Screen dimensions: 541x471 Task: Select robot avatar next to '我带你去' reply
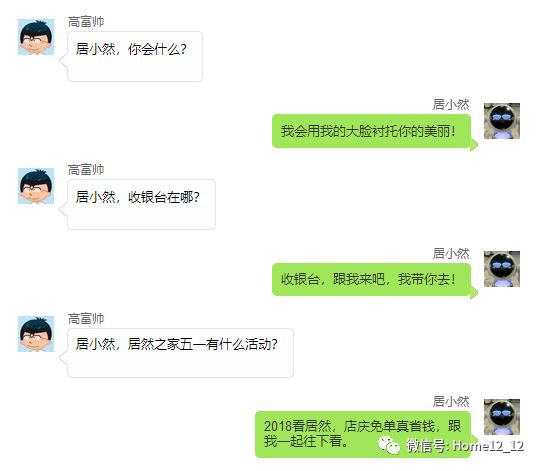coord(502,269)
